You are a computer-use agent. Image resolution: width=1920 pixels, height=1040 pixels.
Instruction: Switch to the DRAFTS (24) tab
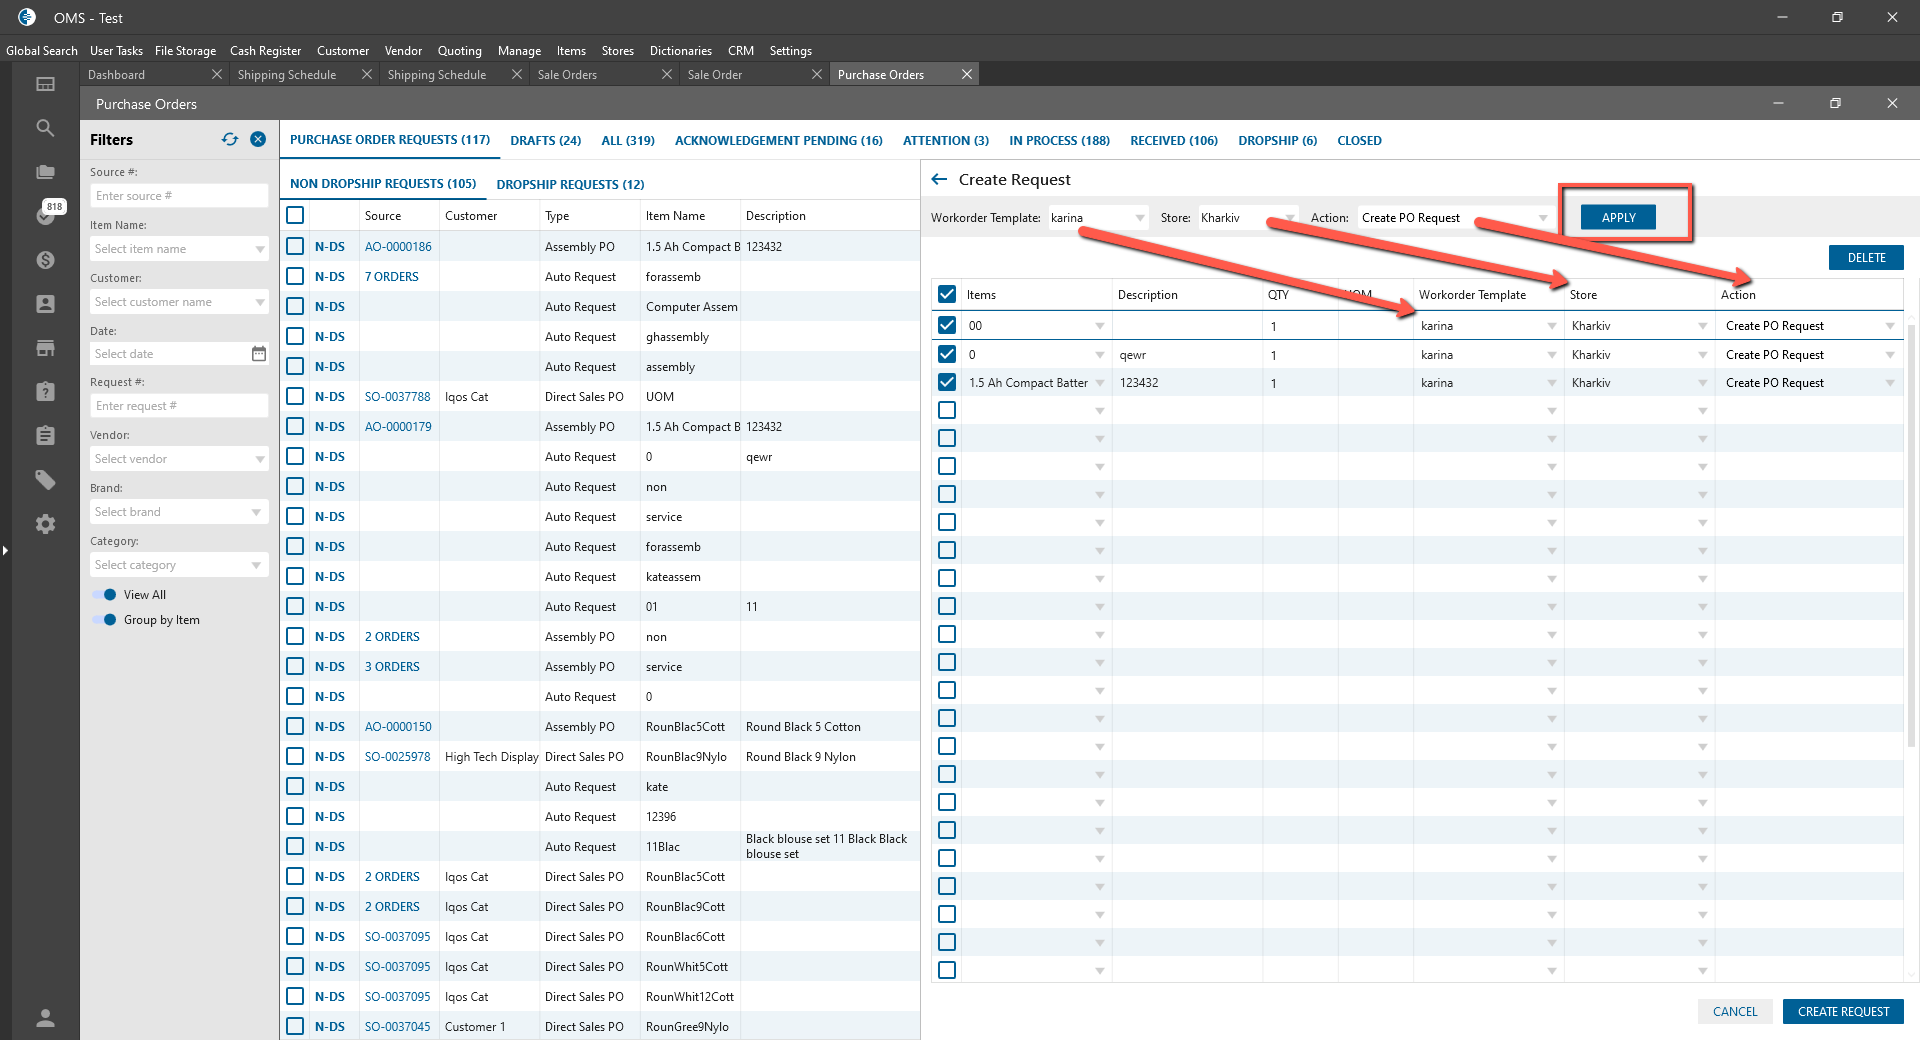pyautogui.click(x=545, y=141)
